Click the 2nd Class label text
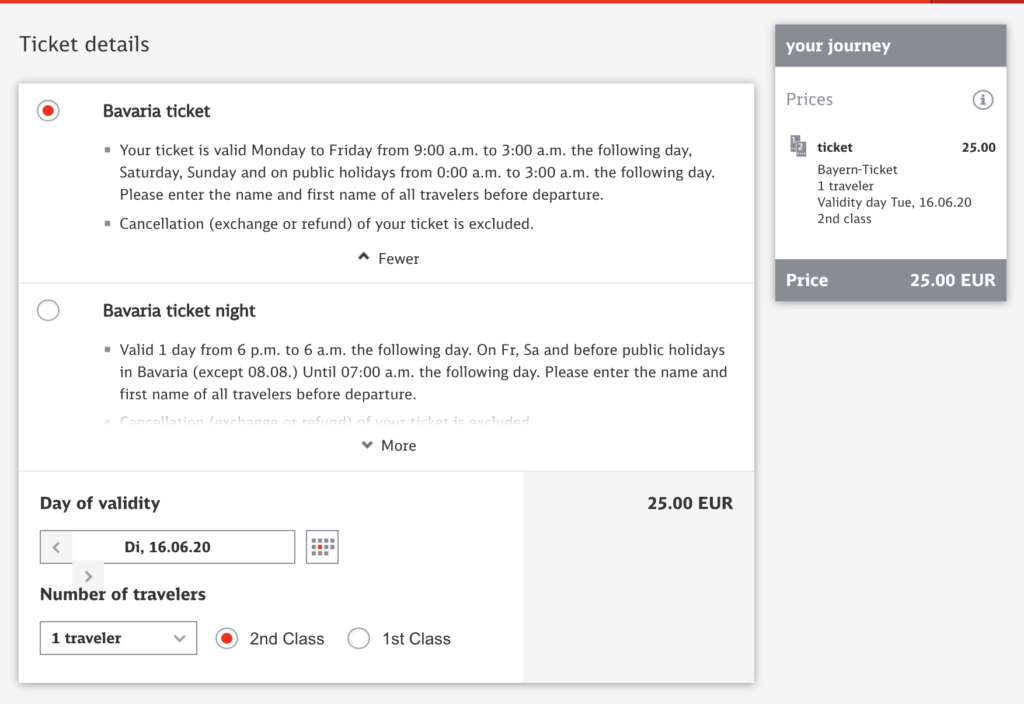Viewport: 1024px width, 704px height. coord(287,639)
